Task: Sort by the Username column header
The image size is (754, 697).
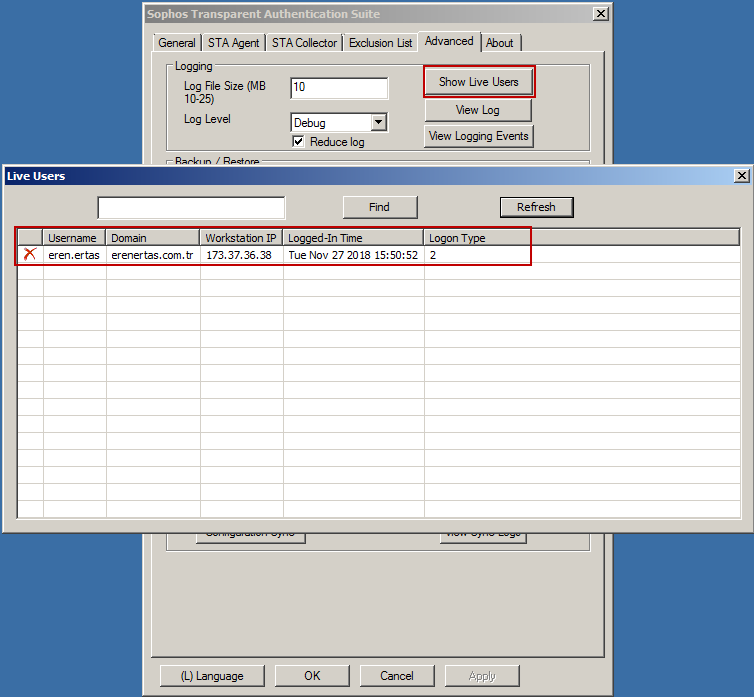Action: (x=73, y=238)
